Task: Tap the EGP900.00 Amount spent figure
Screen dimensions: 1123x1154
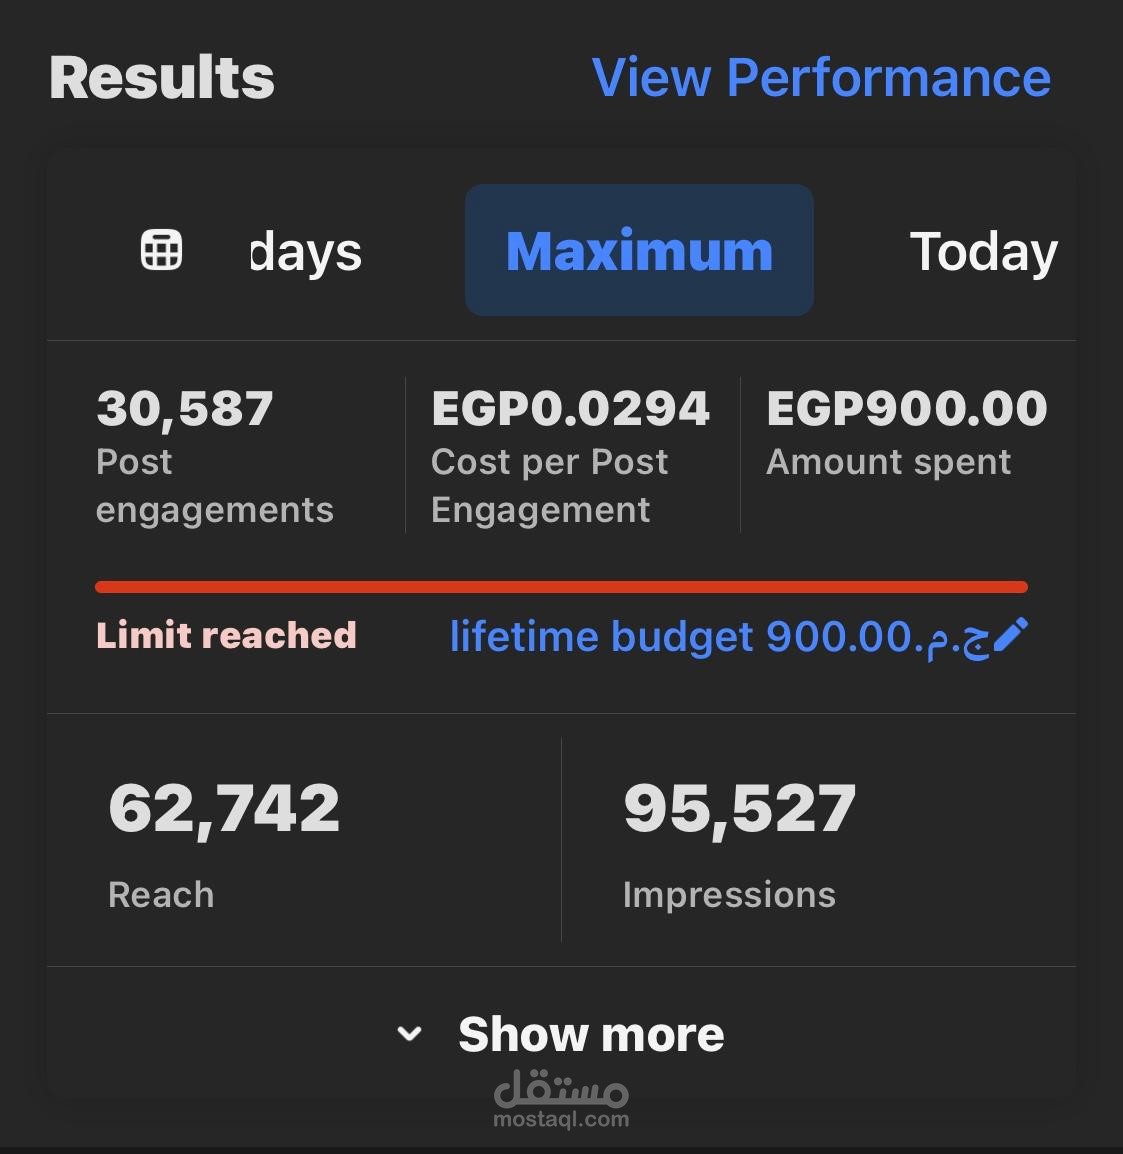Action: (x=906, y=409)
